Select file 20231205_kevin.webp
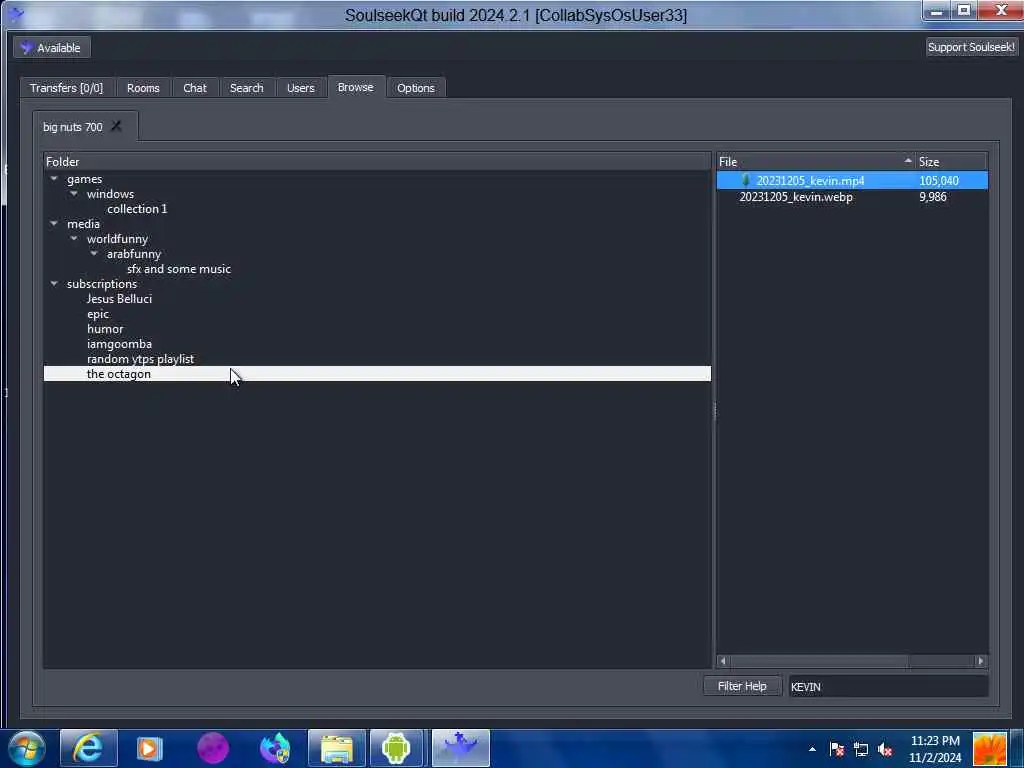The width and height of the screenshot is (1024, 768). (796, 197)
